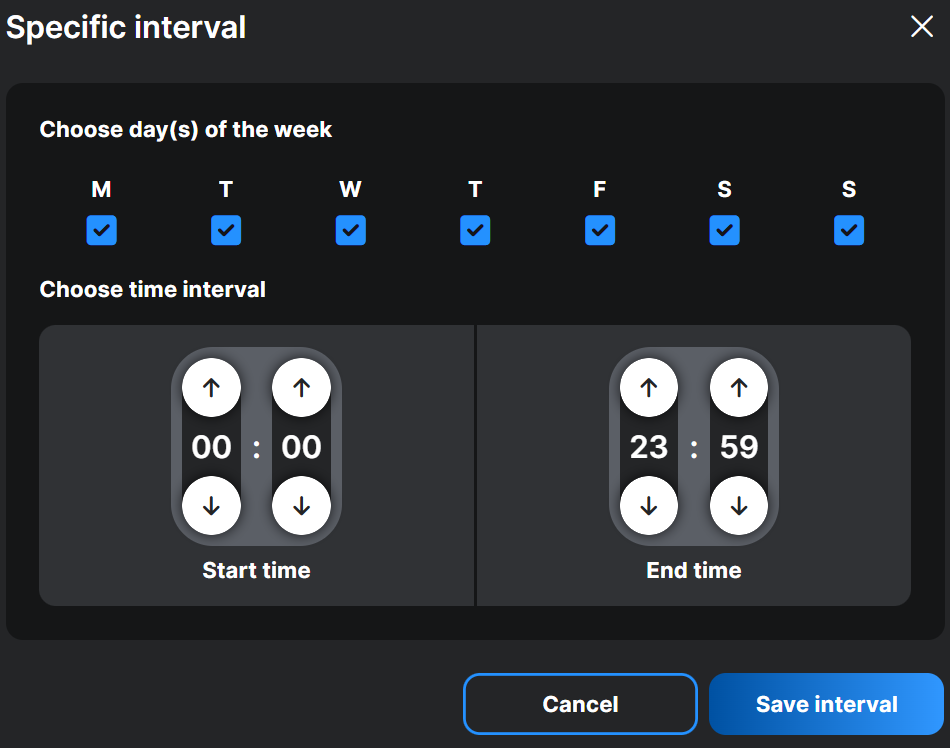Close the Specific interval dialog

point(922,27)
